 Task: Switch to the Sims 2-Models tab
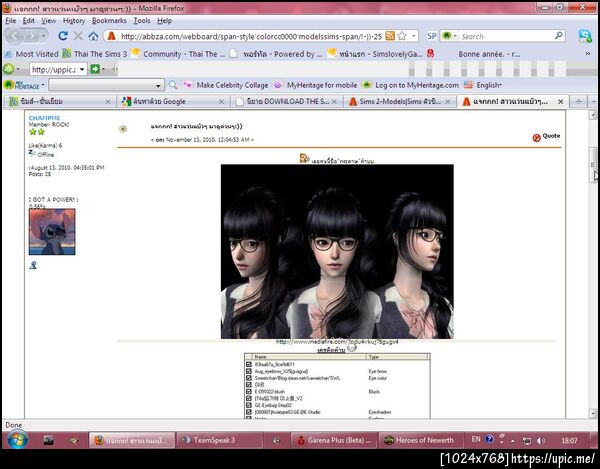tap(399, 101)
